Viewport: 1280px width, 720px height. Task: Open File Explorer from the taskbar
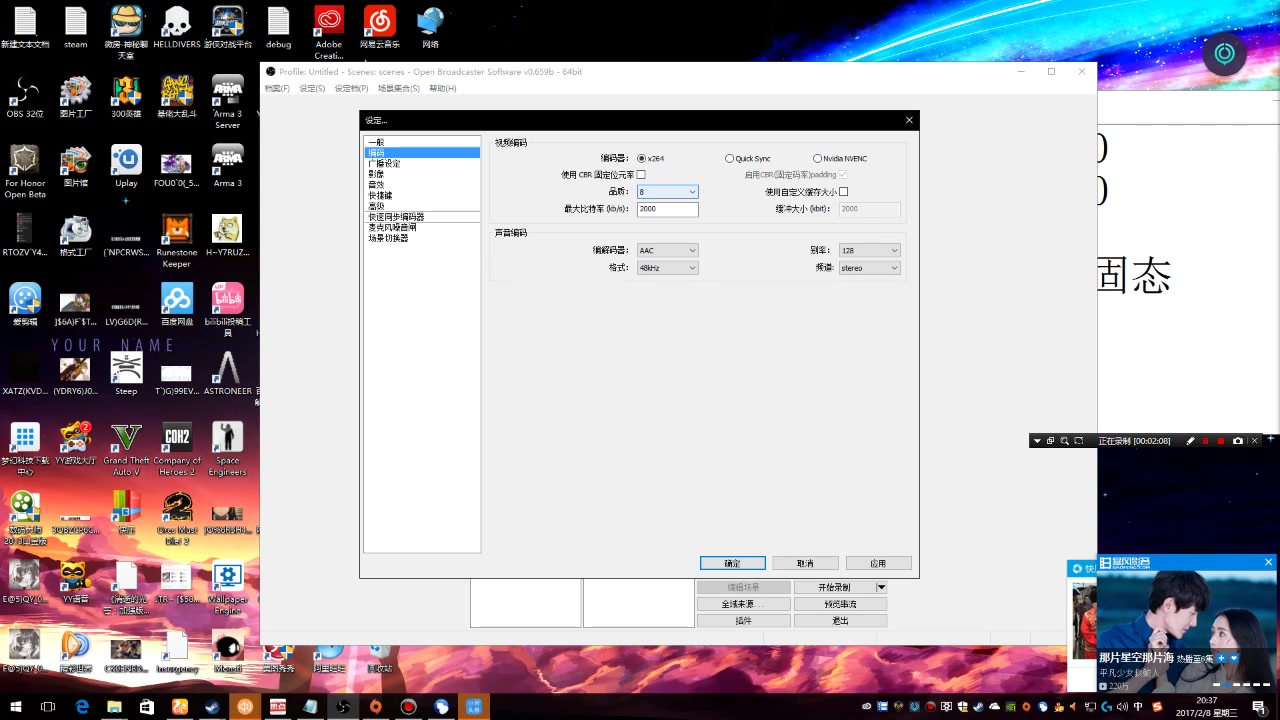[x=114, y=706]
